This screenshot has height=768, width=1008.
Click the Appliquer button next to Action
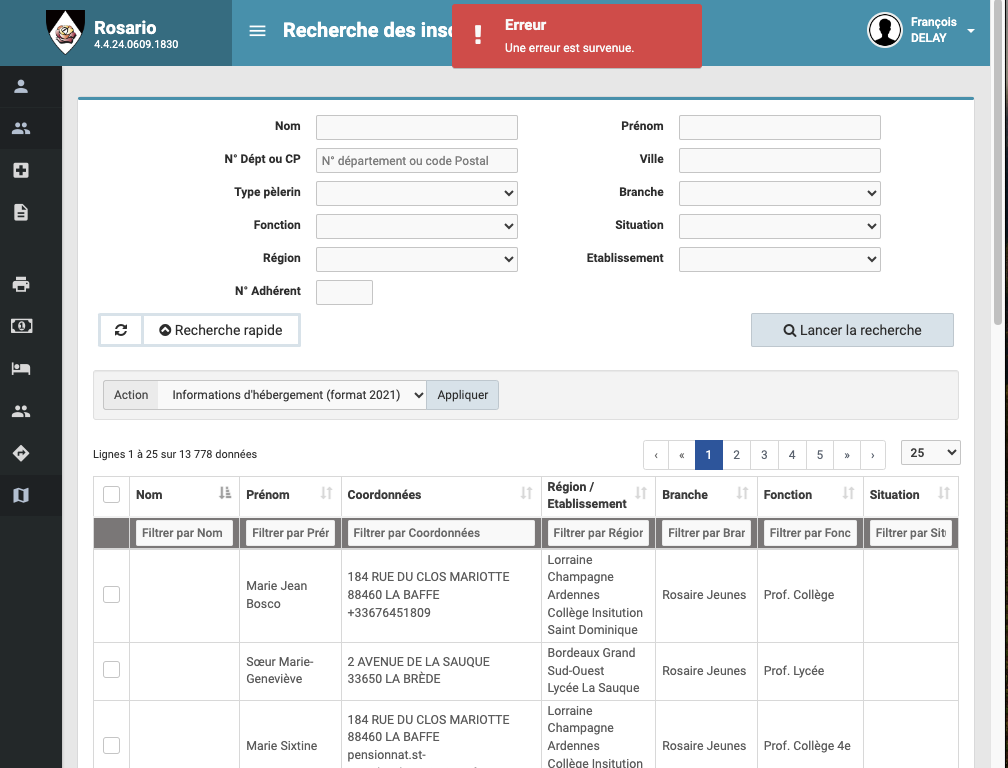click(462, 394)
